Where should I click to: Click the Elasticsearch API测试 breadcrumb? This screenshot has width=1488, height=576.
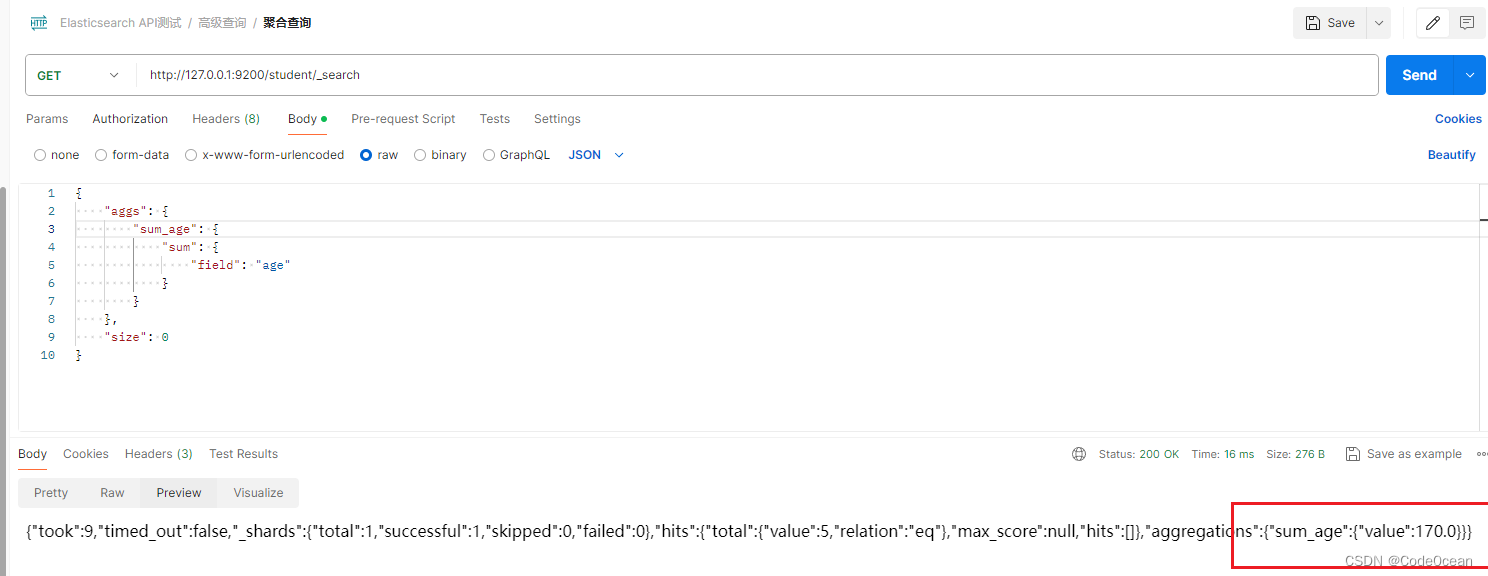pyautogui.click(x=121, y=22)
